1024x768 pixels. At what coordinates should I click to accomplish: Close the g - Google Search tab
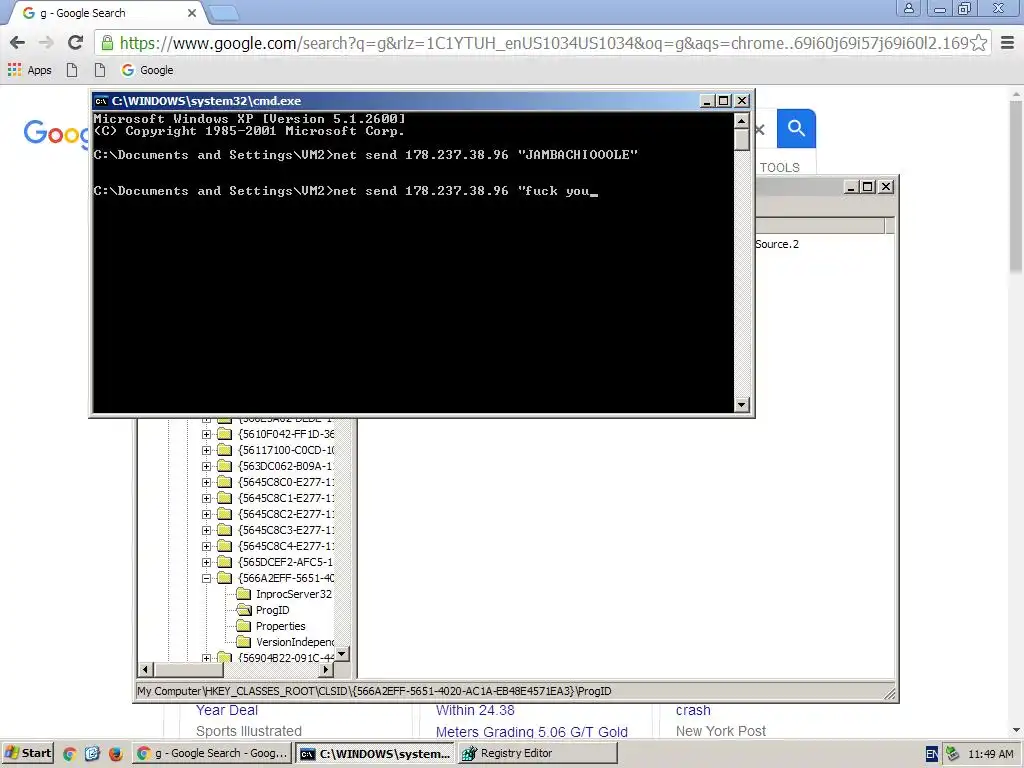pyautogui.click(x=192, y=13)
